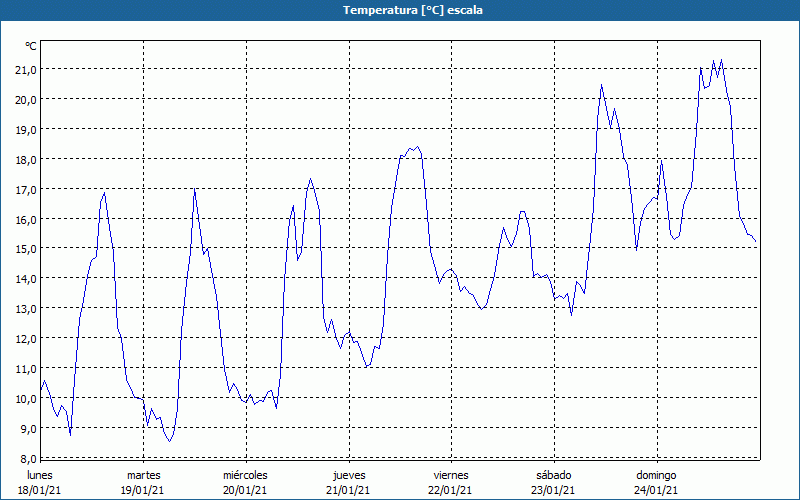Viewport: 800px width, 500px height.
Task: Click the '11,0' y-axis label
Action: [x=26, y=368]
